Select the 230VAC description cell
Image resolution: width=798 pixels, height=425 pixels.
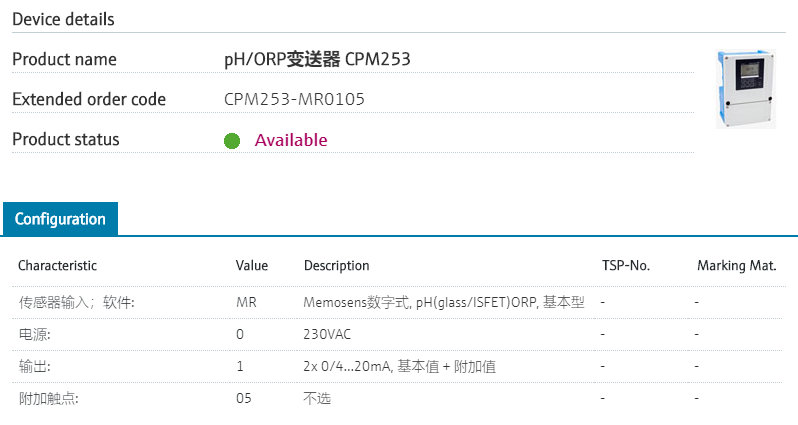328,334
